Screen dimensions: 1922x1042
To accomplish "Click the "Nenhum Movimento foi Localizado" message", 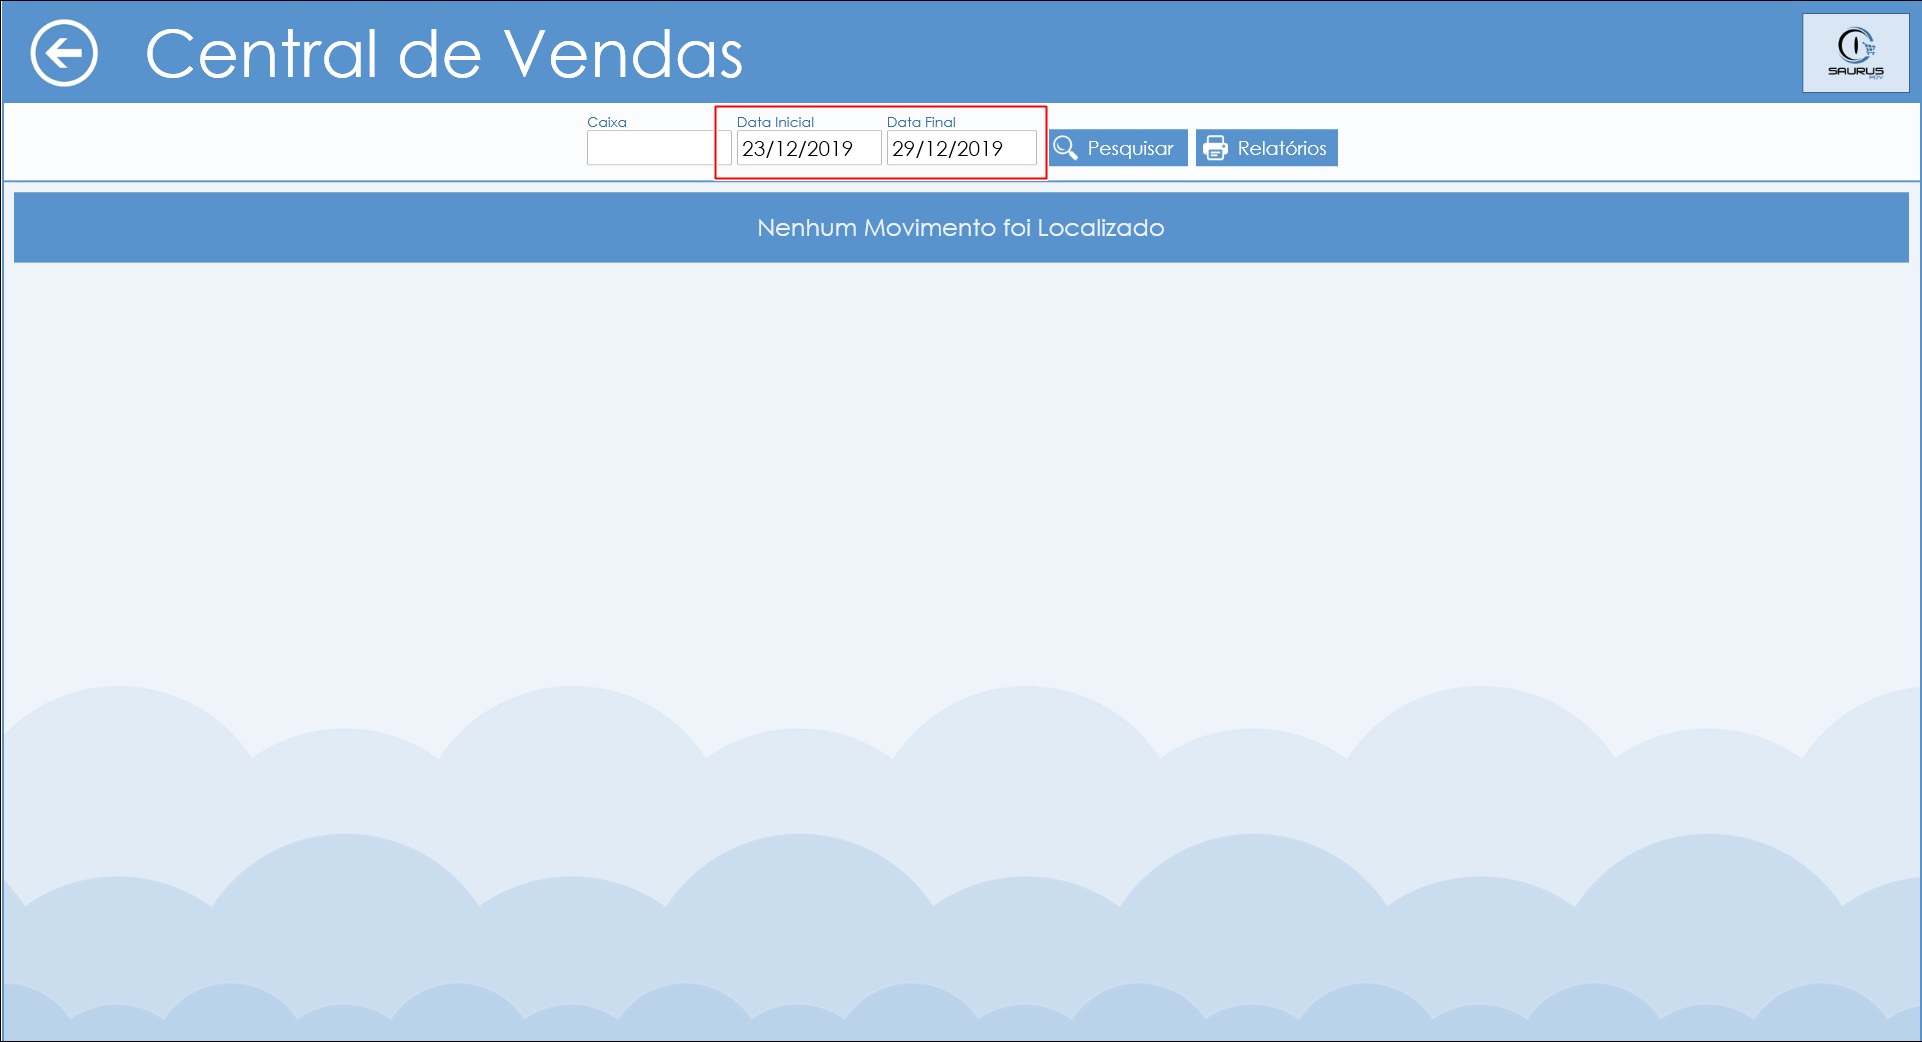I will 960,228.
